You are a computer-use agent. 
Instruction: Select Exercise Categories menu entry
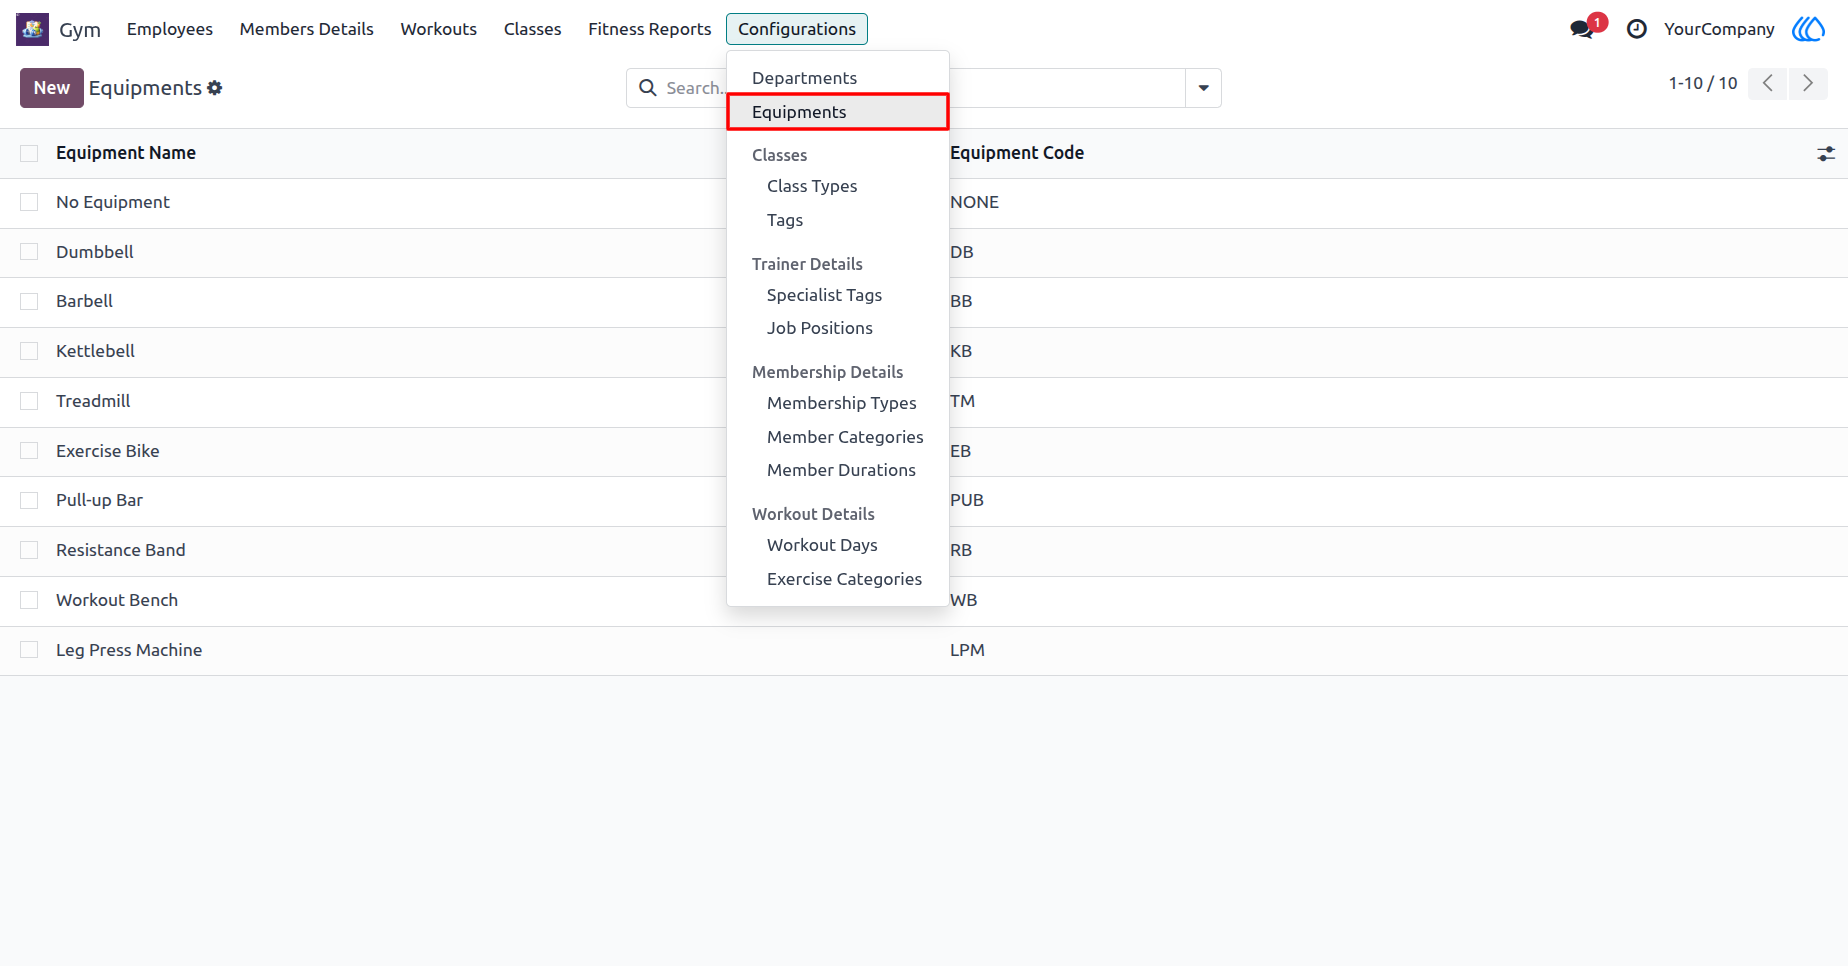844,579
